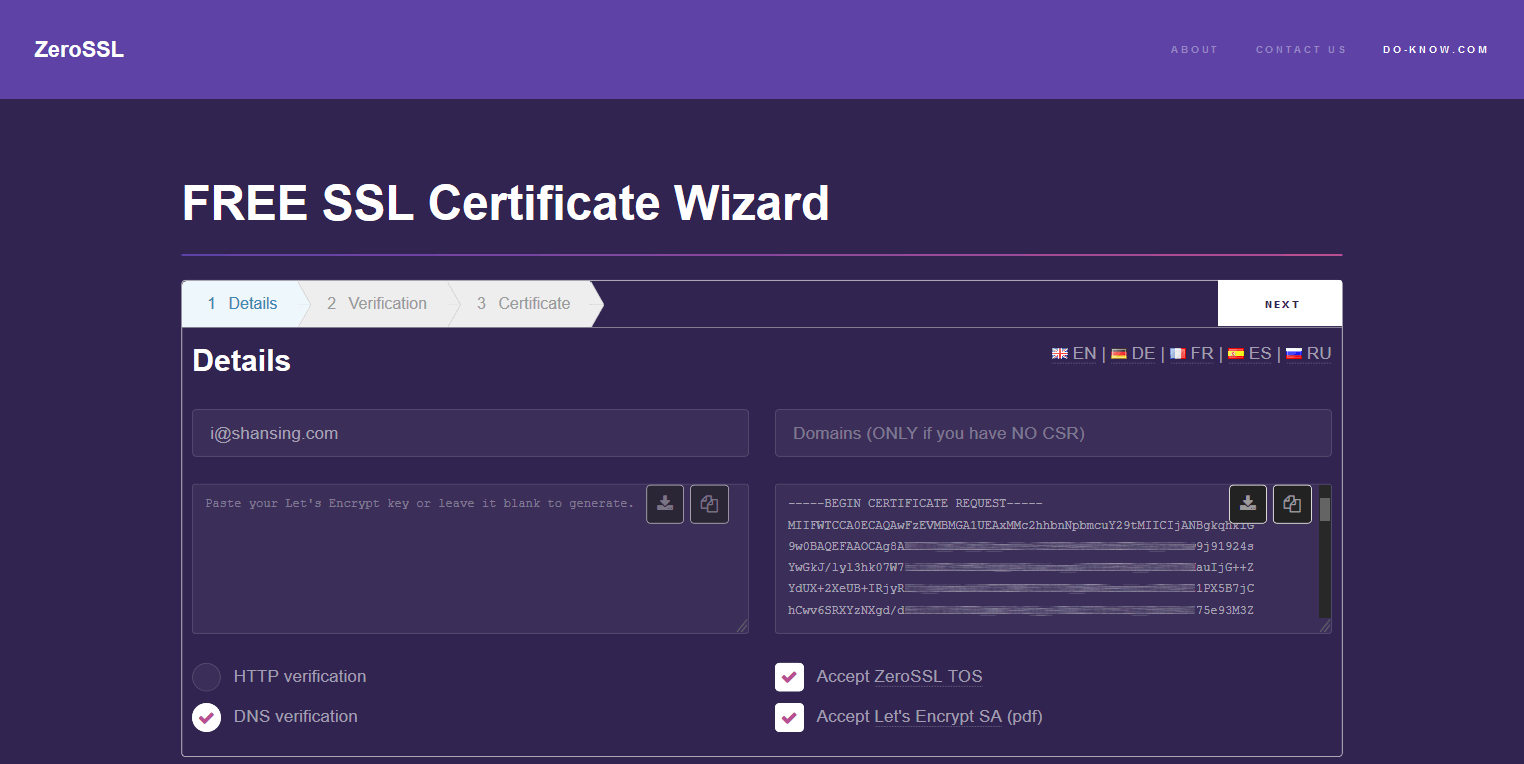Image resolution: width=1524 pixels, height=764 pixels.
Task: Open the Details step tab
Action: (242, 304)
